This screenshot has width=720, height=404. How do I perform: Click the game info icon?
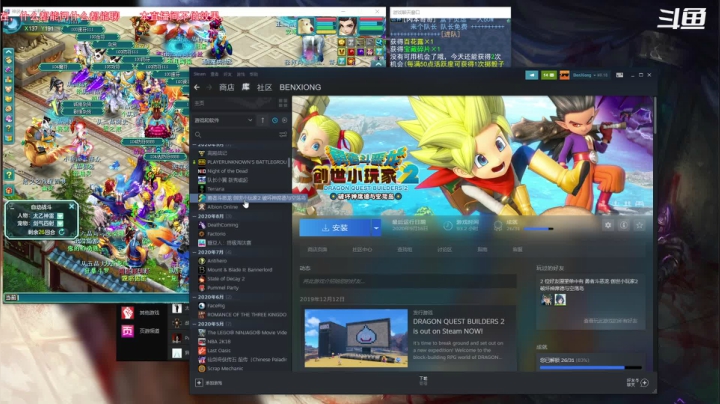[624, 225]
